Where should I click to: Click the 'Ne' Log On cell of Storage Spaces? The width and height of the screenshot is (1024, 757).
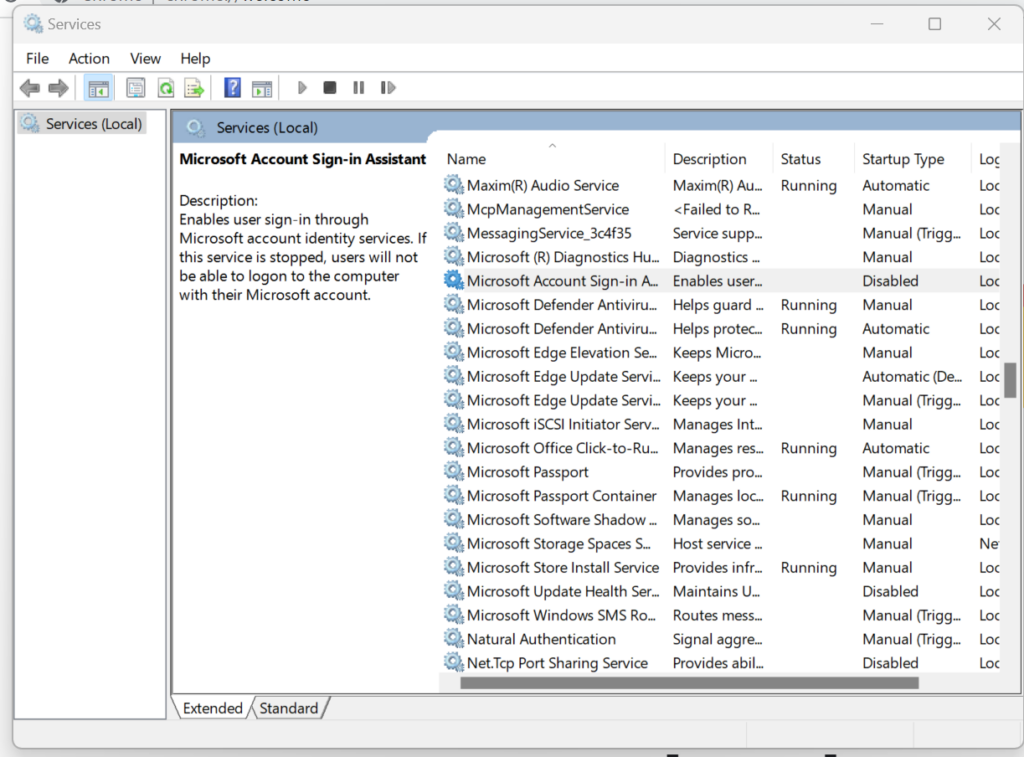pyautogui.click(x=989, y=543)
